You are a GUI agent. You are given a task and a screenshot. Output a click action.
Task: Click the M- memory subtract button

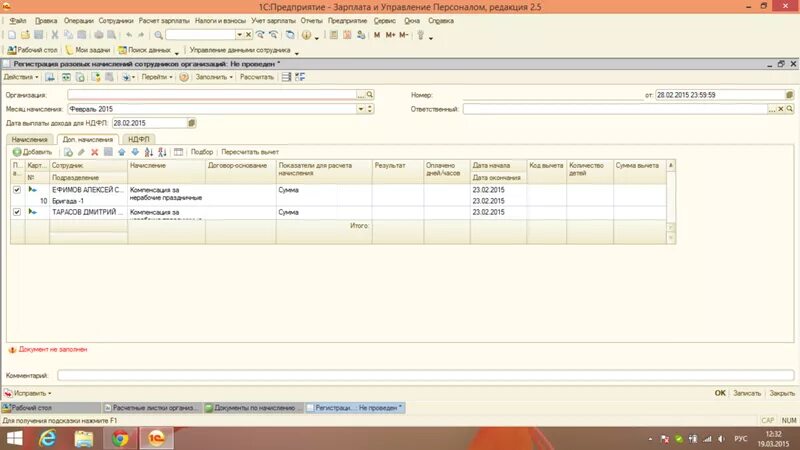[404, 35]
